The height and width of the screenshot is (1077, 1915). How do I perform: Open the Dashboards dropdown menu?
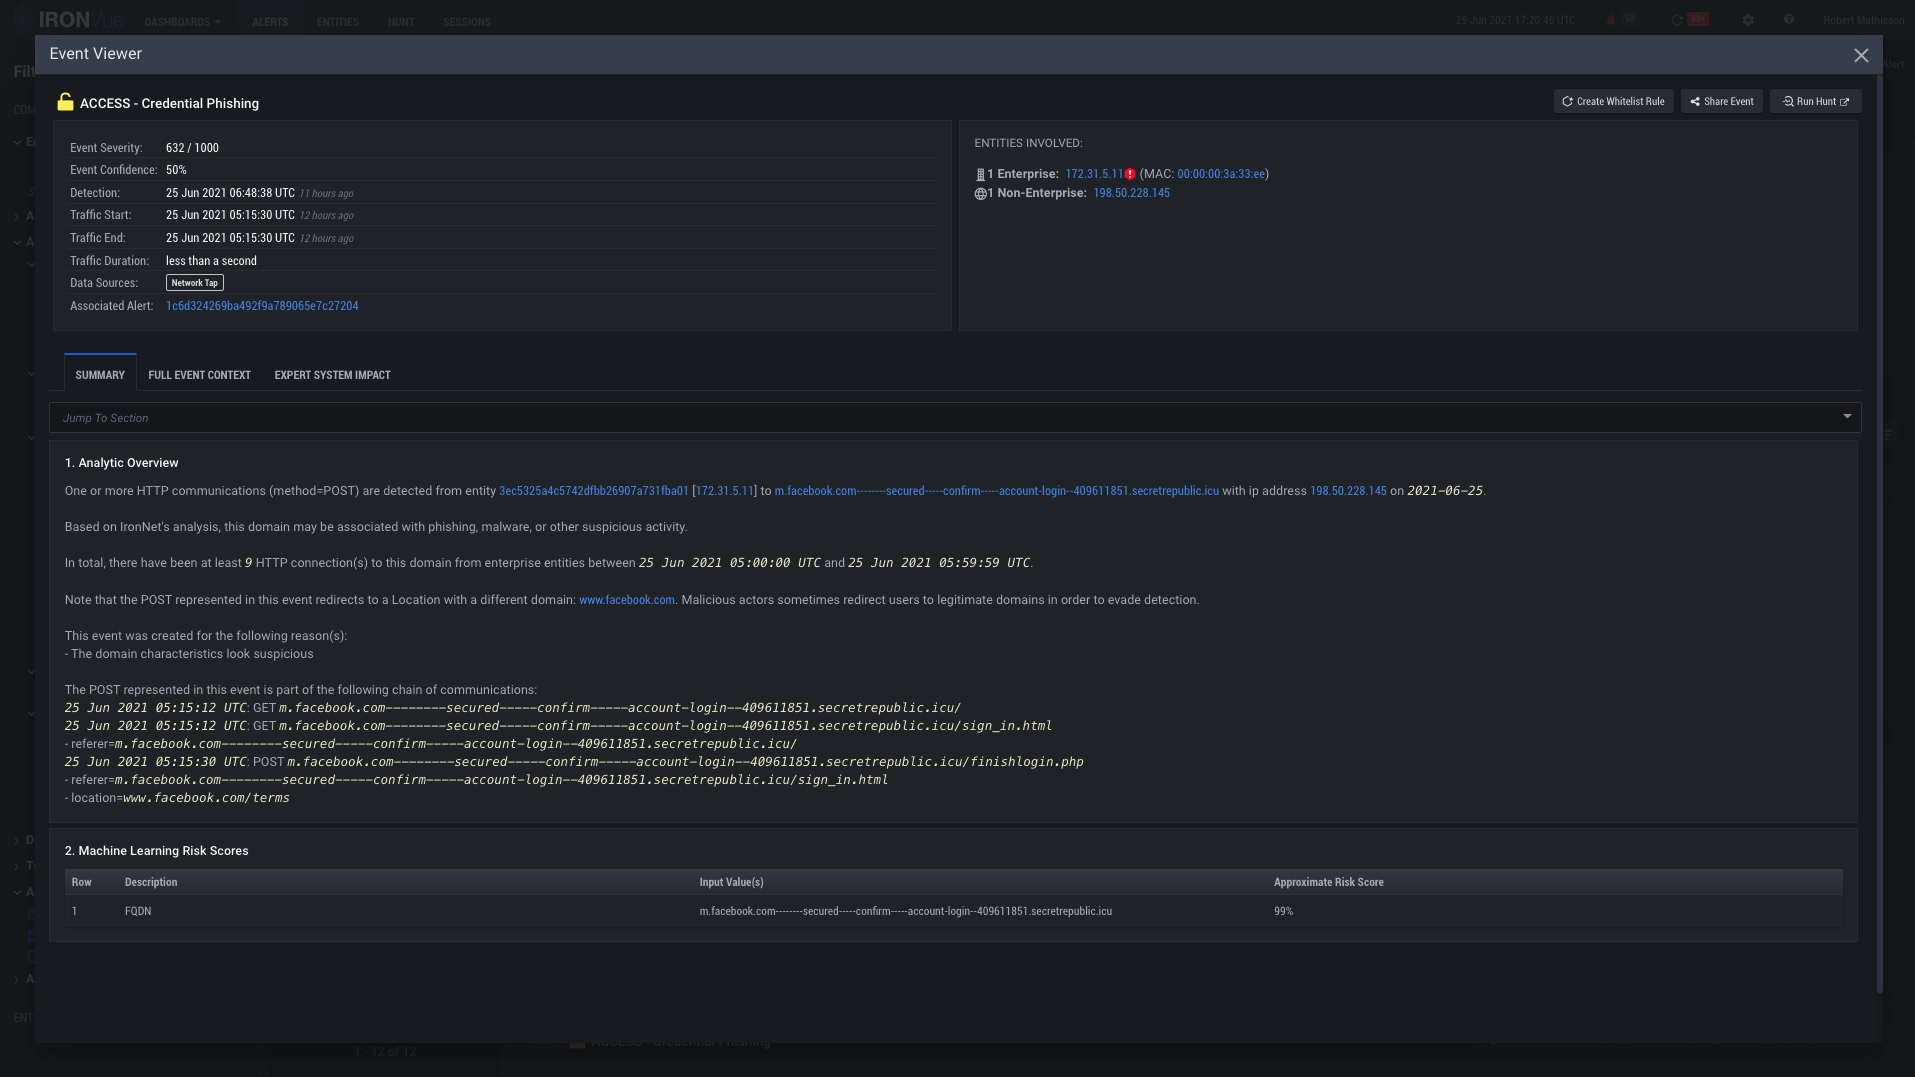[182, 21]
